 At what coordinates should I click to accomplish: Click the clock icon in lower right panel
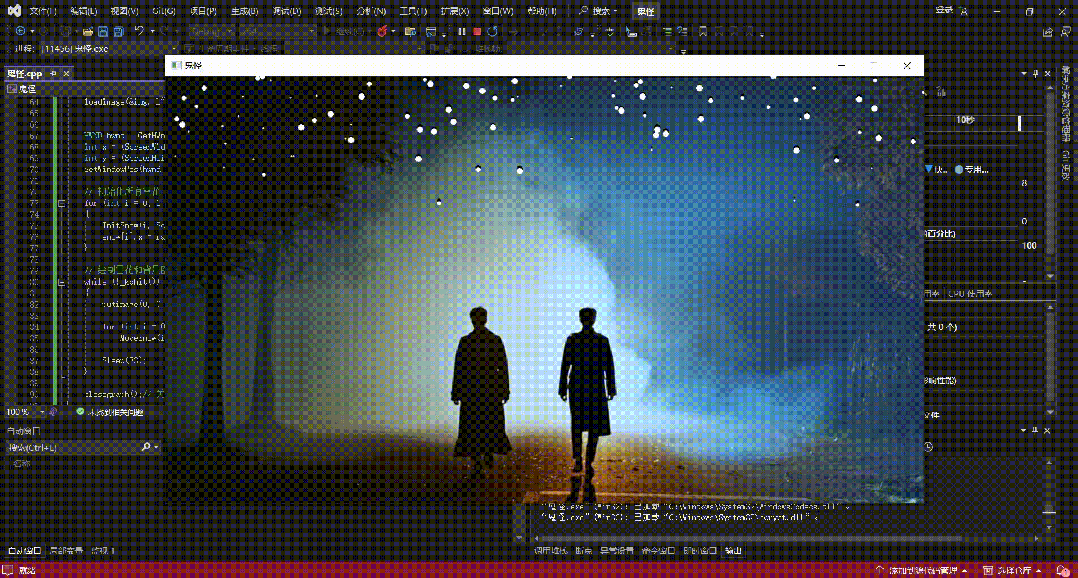[x=928, y=447]
